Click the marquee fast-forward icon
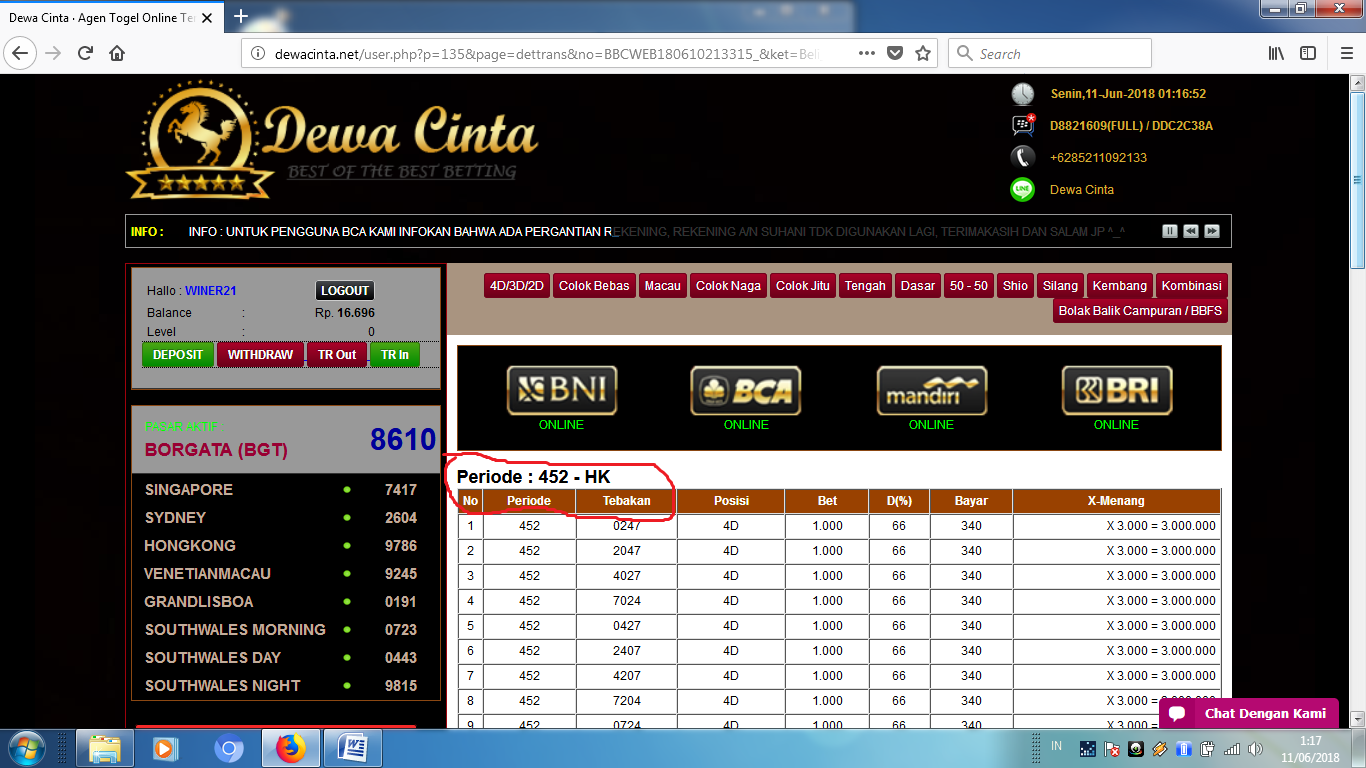This screenshot has width=1366, height=768. pos(1211,231)
